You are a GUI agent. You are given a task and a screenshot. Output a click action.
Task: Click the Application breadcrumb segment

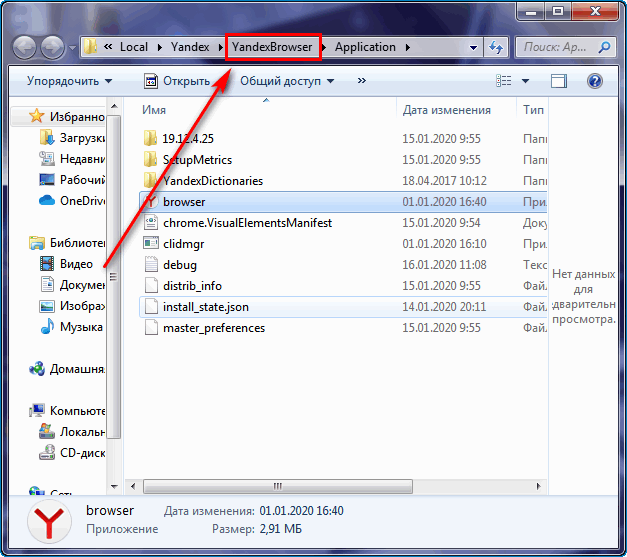[x=365, y=47]
